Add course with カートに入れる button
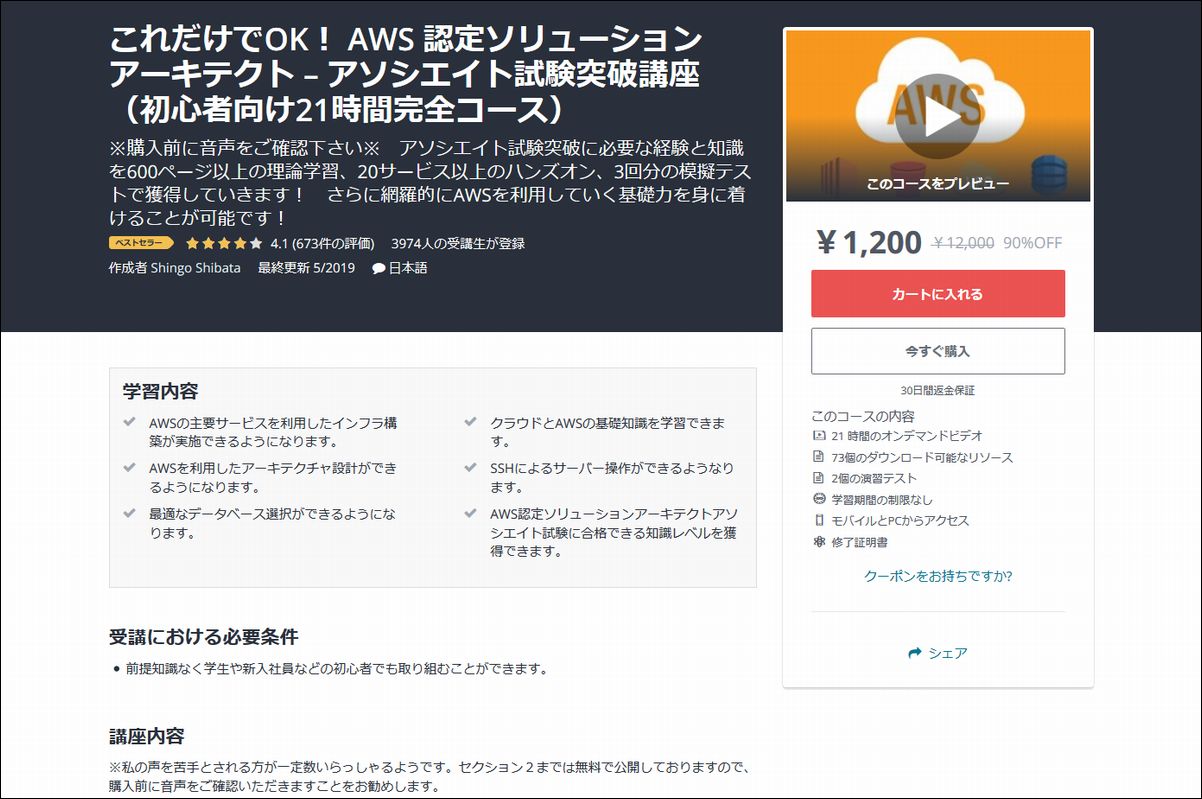 pyautogui.click(x=938, y=294)
